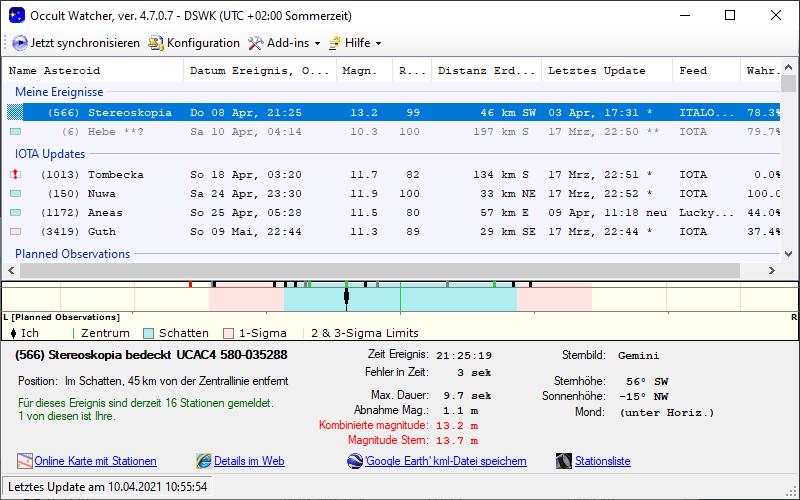Collapse the IOTA Updates group header
This screenshot has width=800, height=500.
[50, 154]
